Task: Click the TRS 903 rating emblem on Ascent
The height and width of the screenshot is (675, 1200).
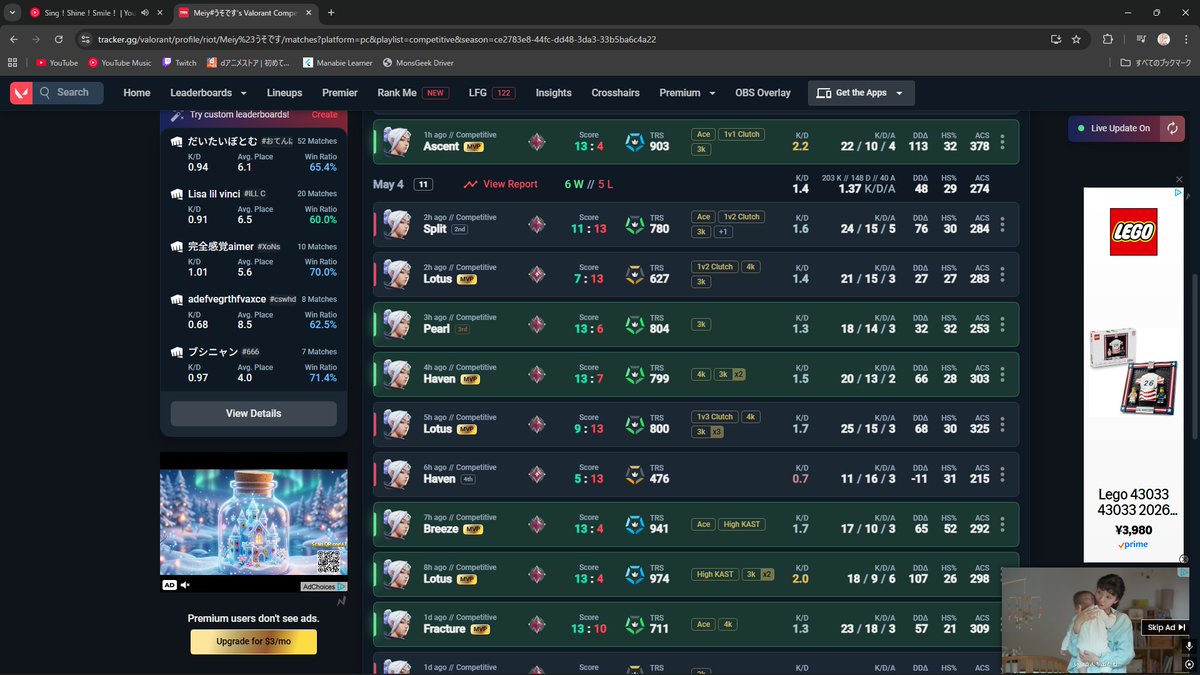Action: point(635,143)
